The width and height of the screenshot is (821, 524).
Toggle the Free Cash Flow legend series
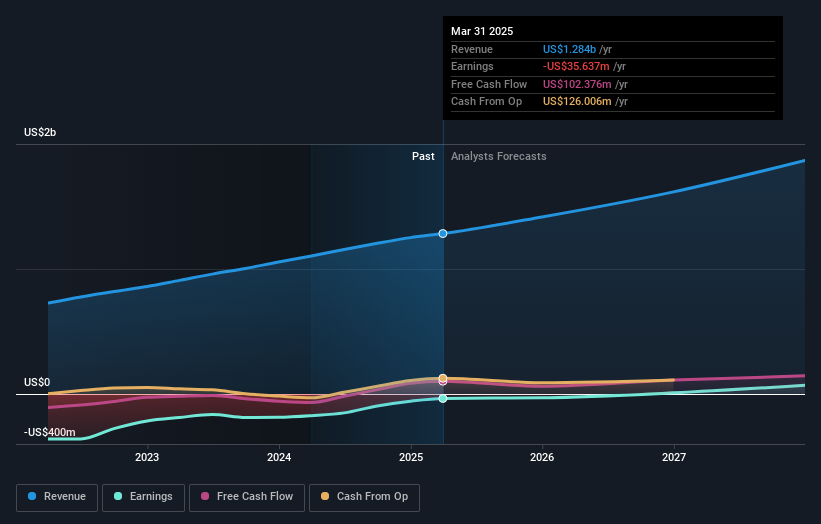point(247,497)
